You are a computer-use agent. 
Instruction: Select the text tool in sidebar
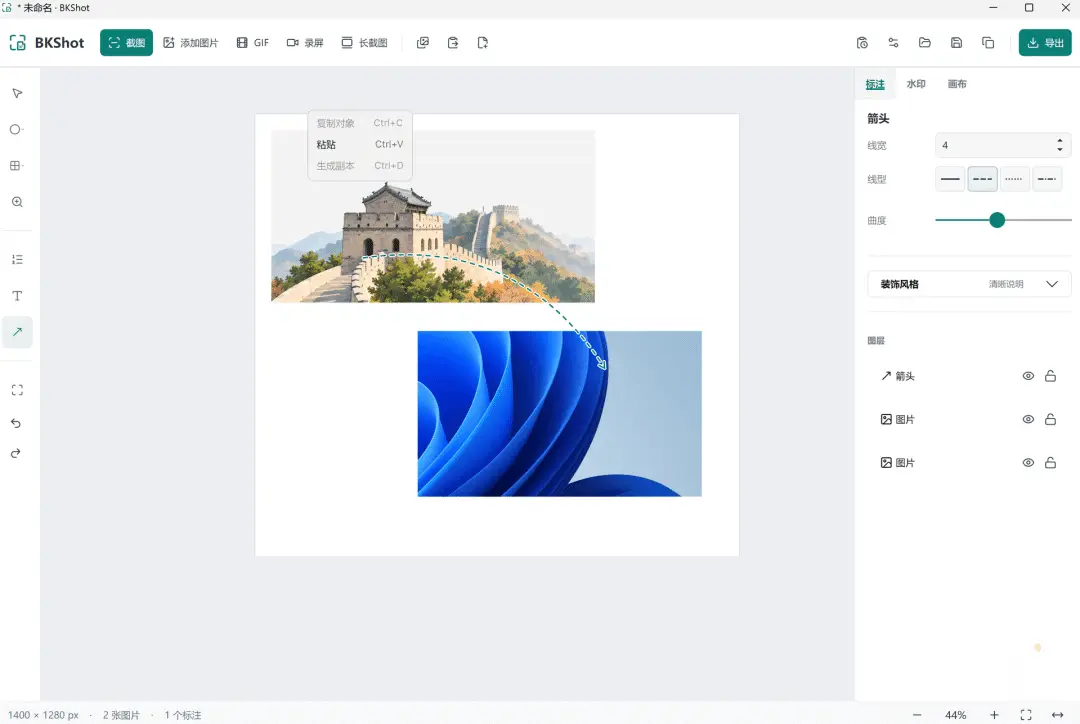click(x=17, y=296)
